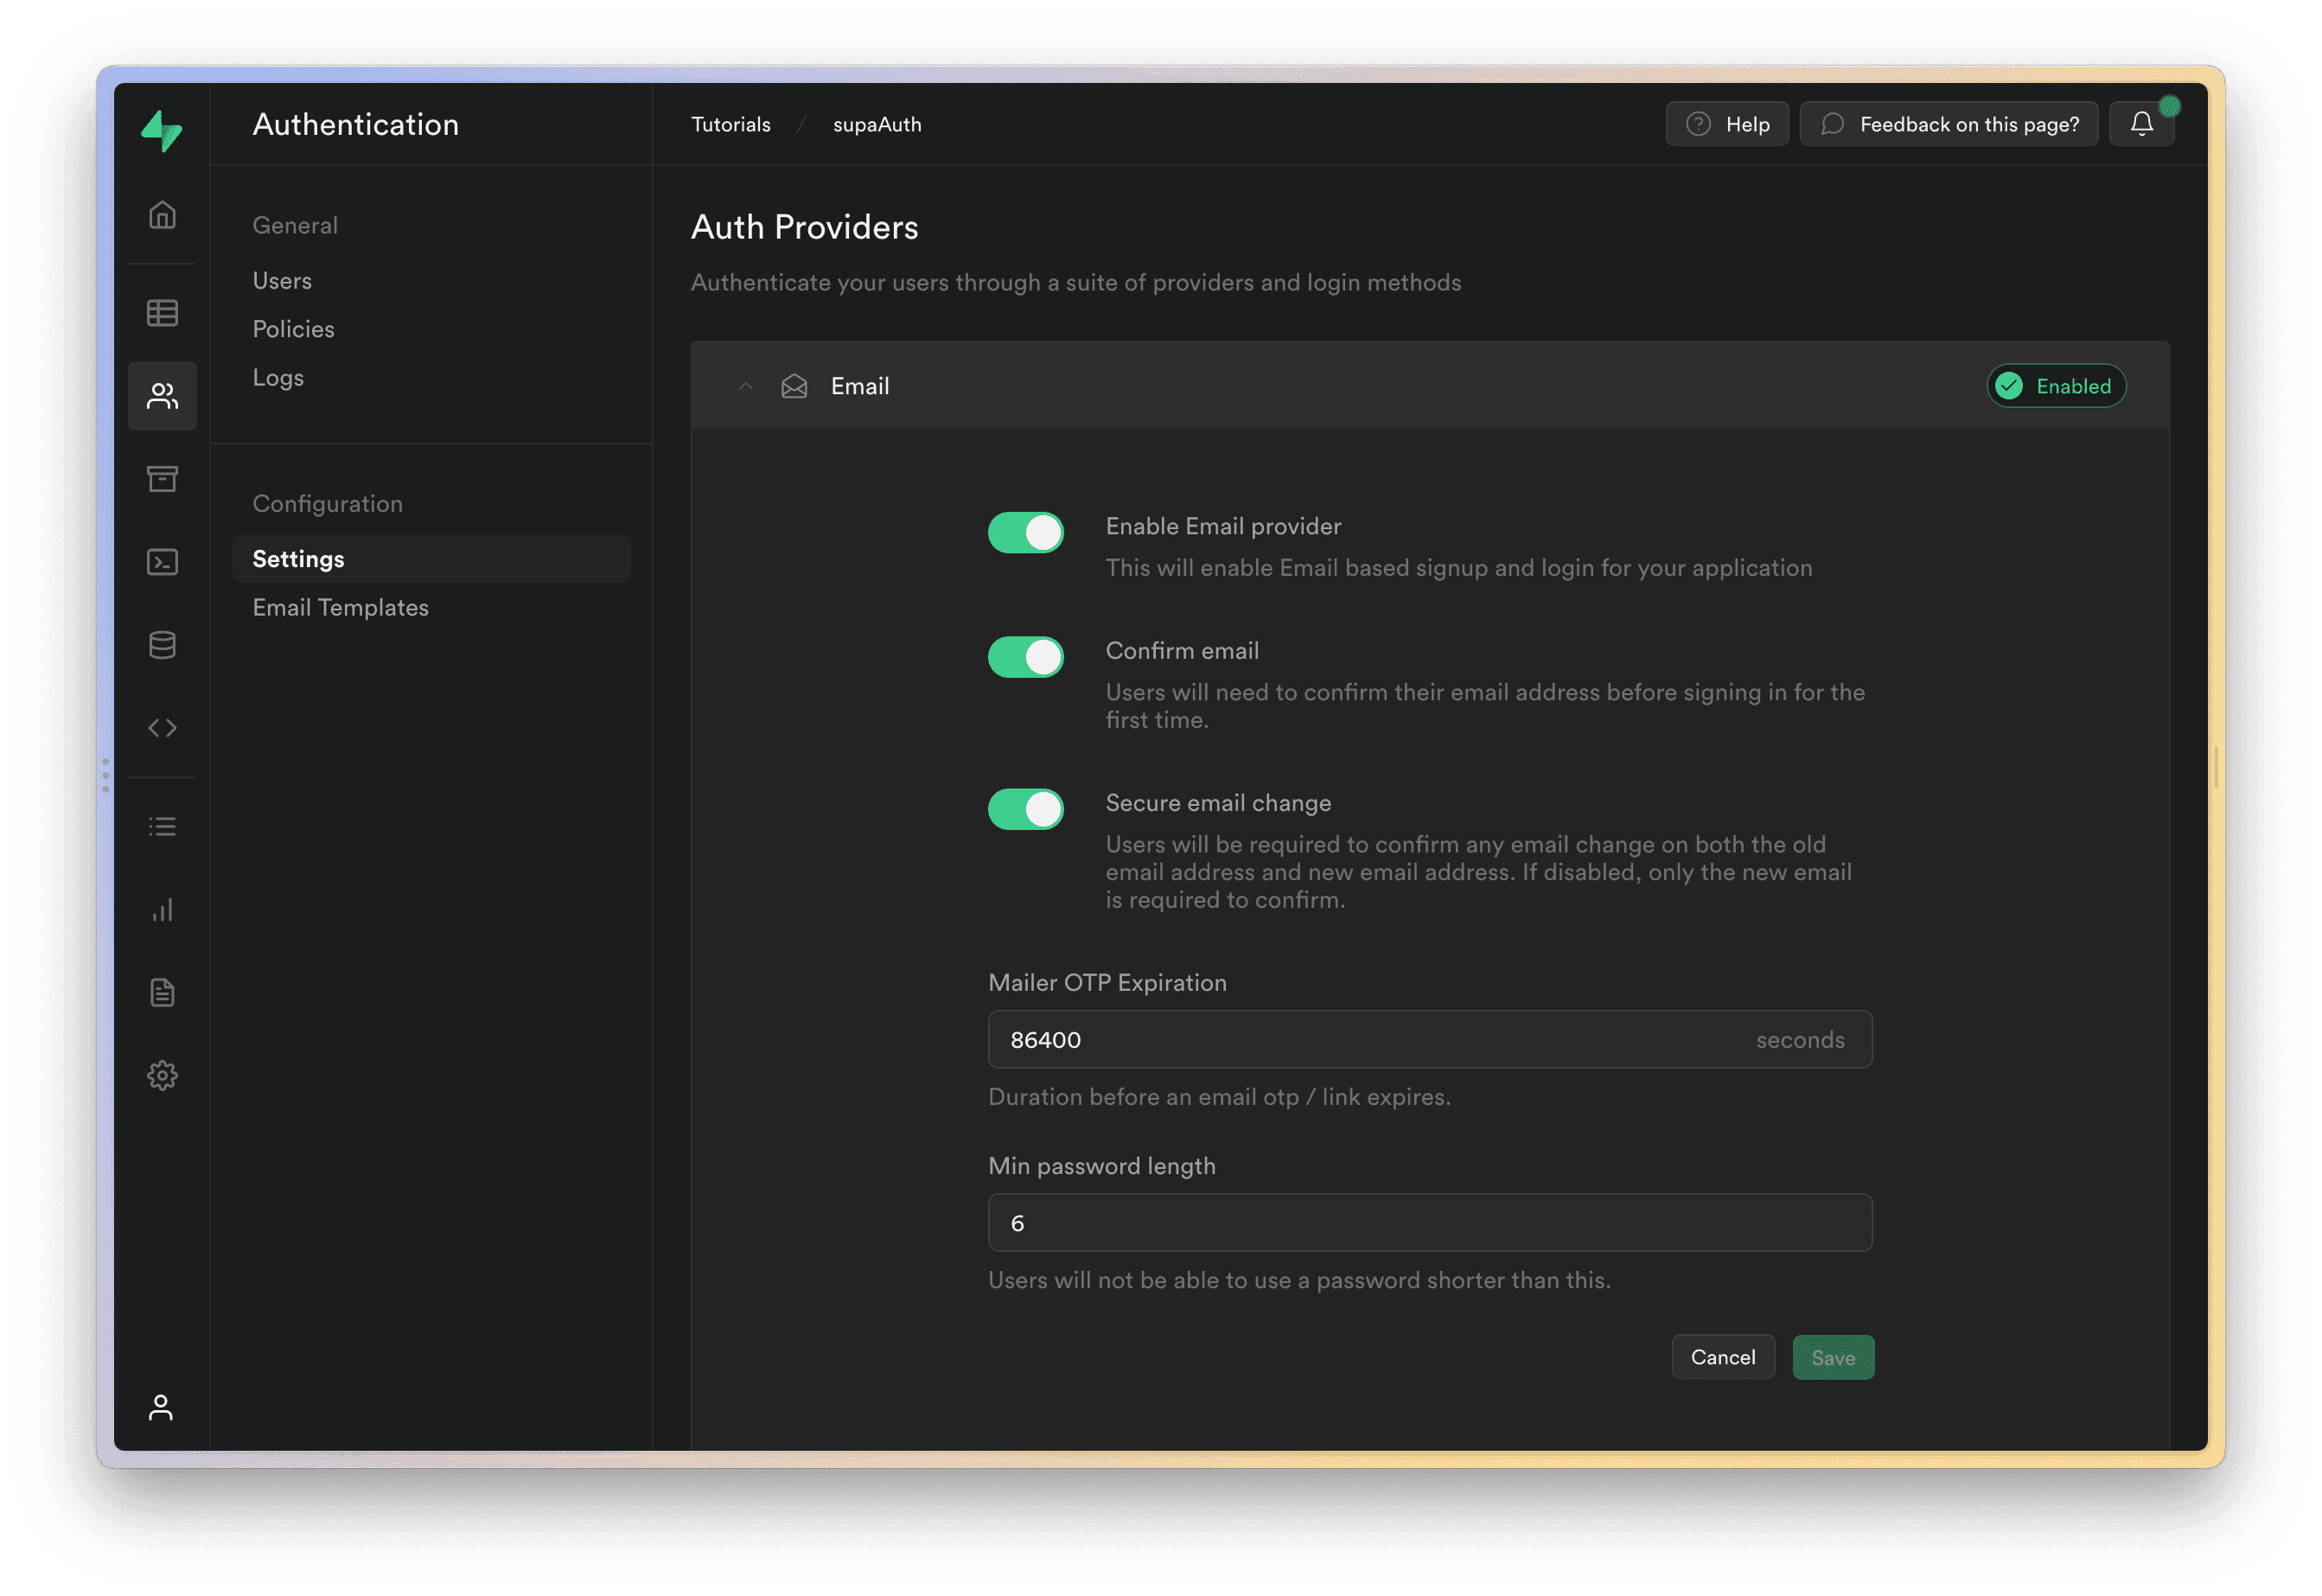Collapse the Email provider section
Viewport: 2322px width, 1596px height.
(746, 386)
